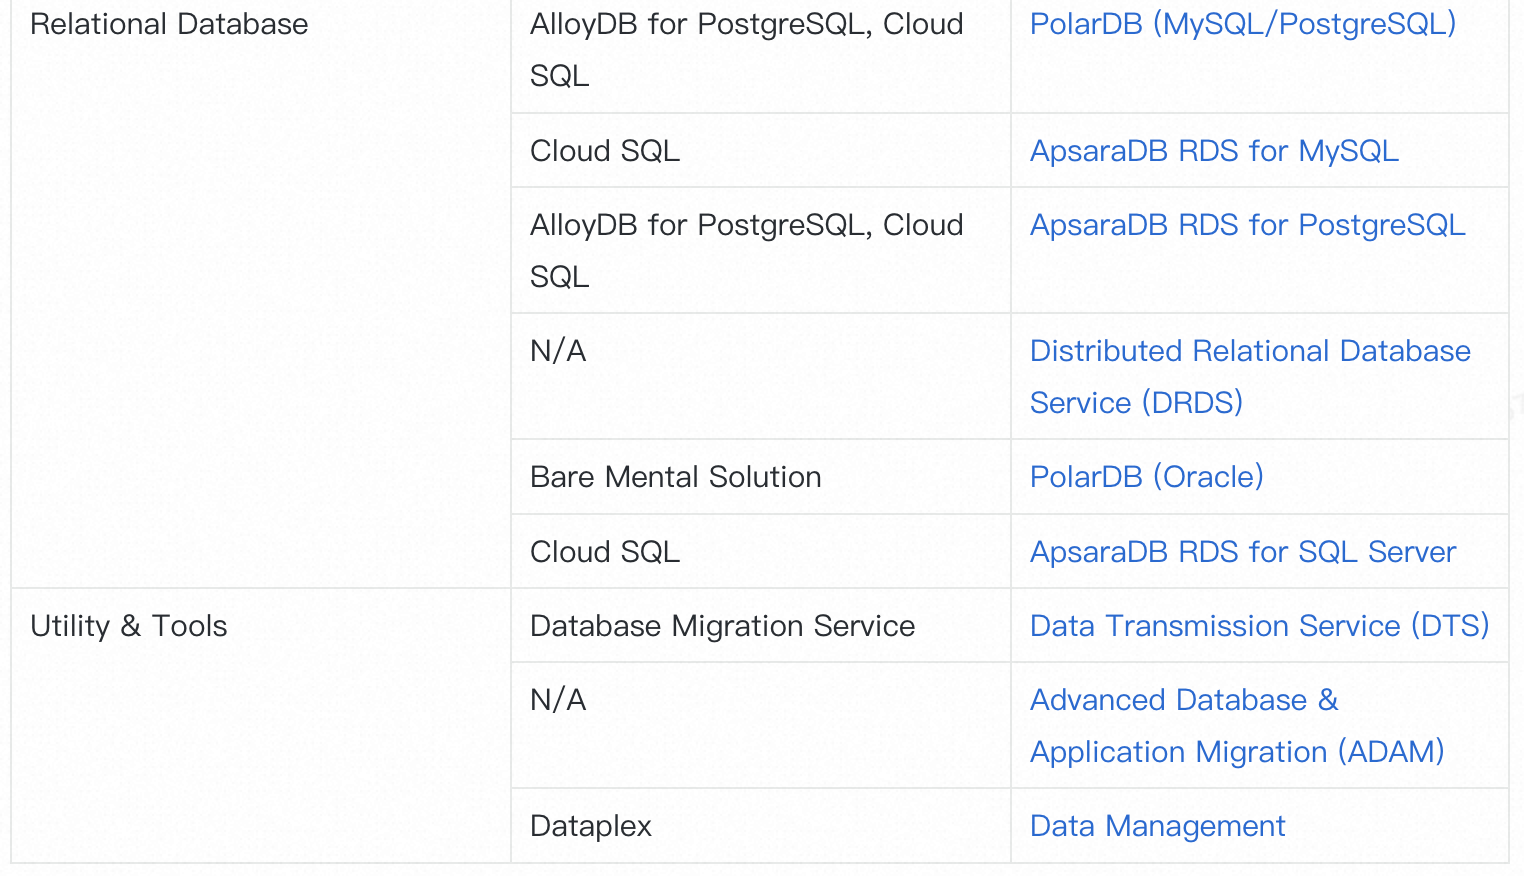Open Advanced Database & Application Migration (ADAM)

click(x=1237, y=726)
